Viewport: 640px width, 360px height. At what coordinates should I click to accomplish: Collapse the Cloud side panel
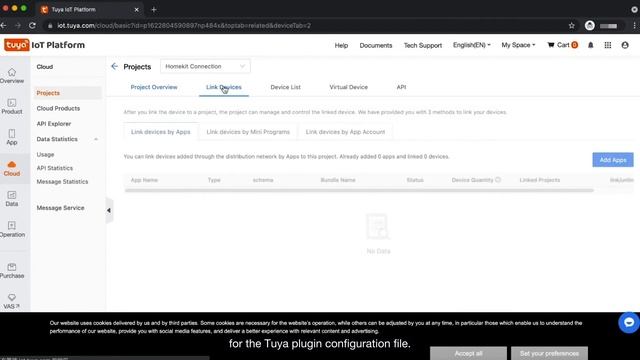click(109, 210)
